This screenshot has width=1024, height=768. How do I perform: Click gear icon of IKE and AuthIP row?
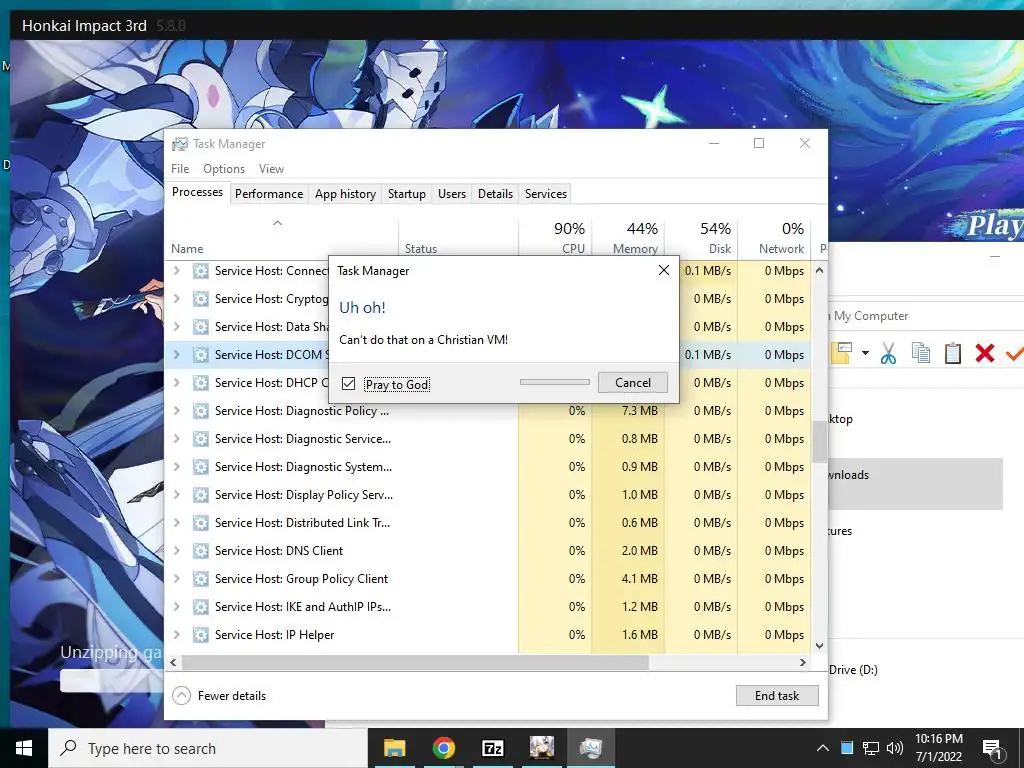(x=200, y=607)
